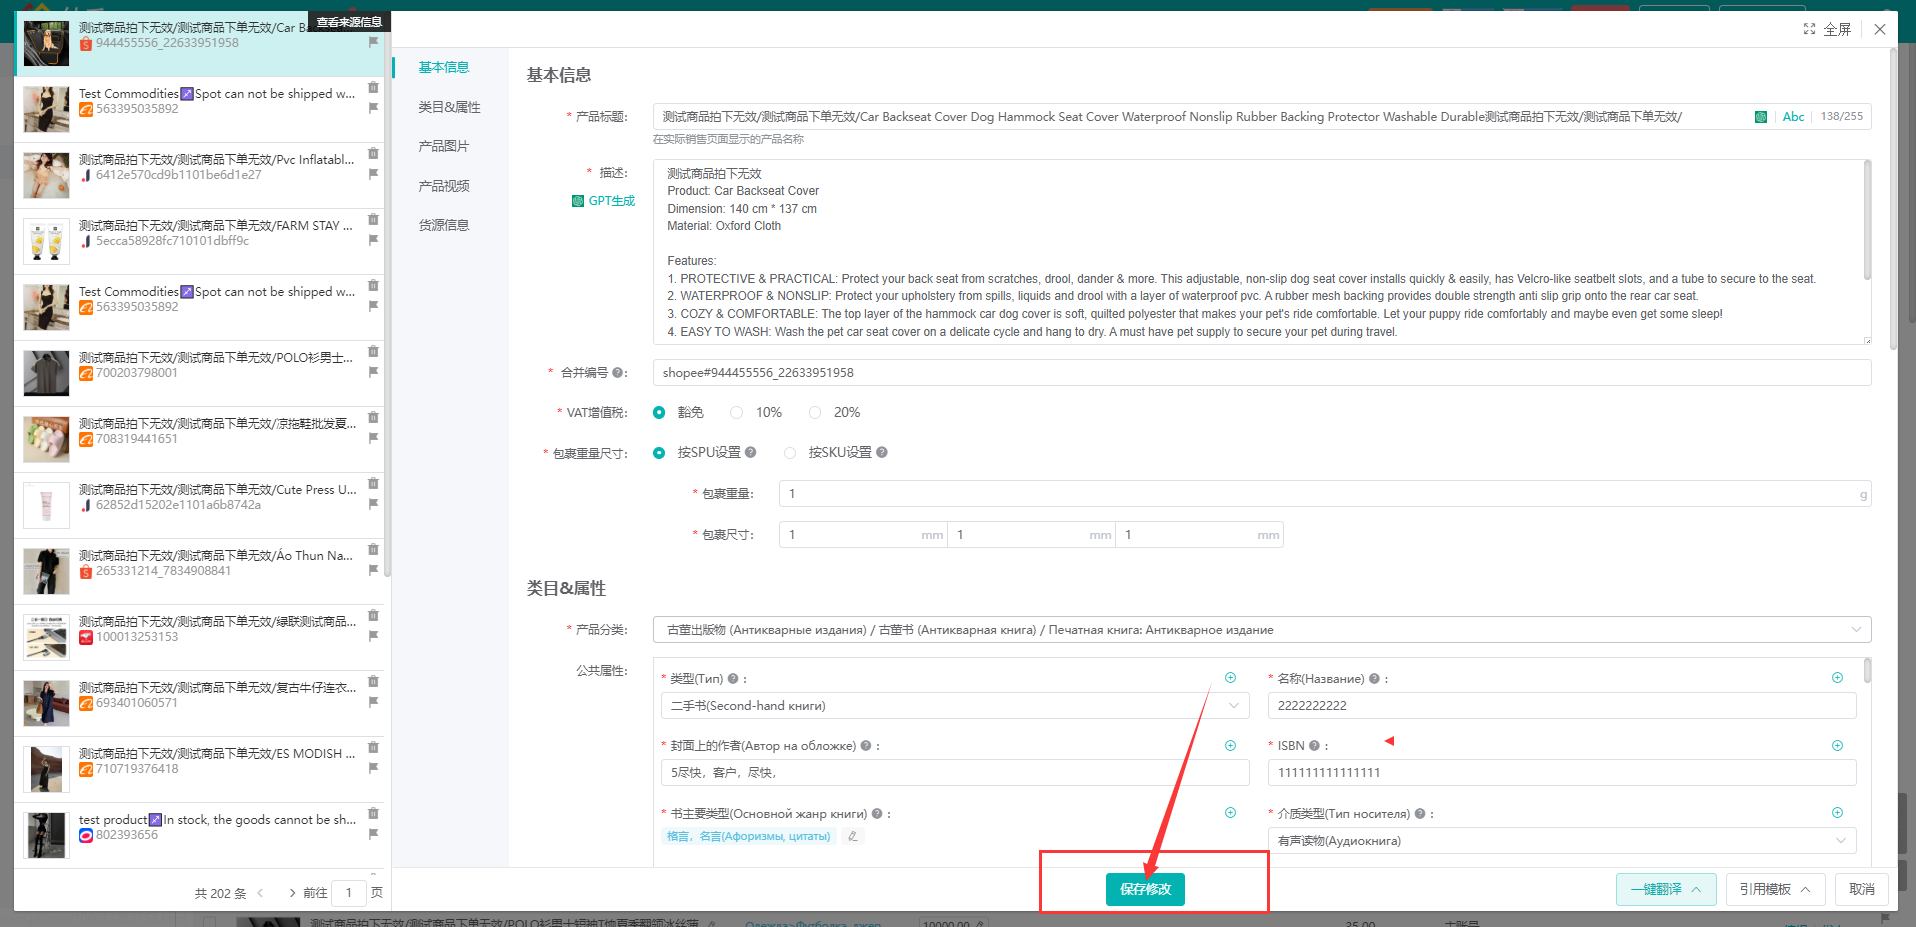Click plus icon beside ISBN attribute
Image resolution: width=1916 pixels, height=927 pixels.
(x=1837, y=746)
